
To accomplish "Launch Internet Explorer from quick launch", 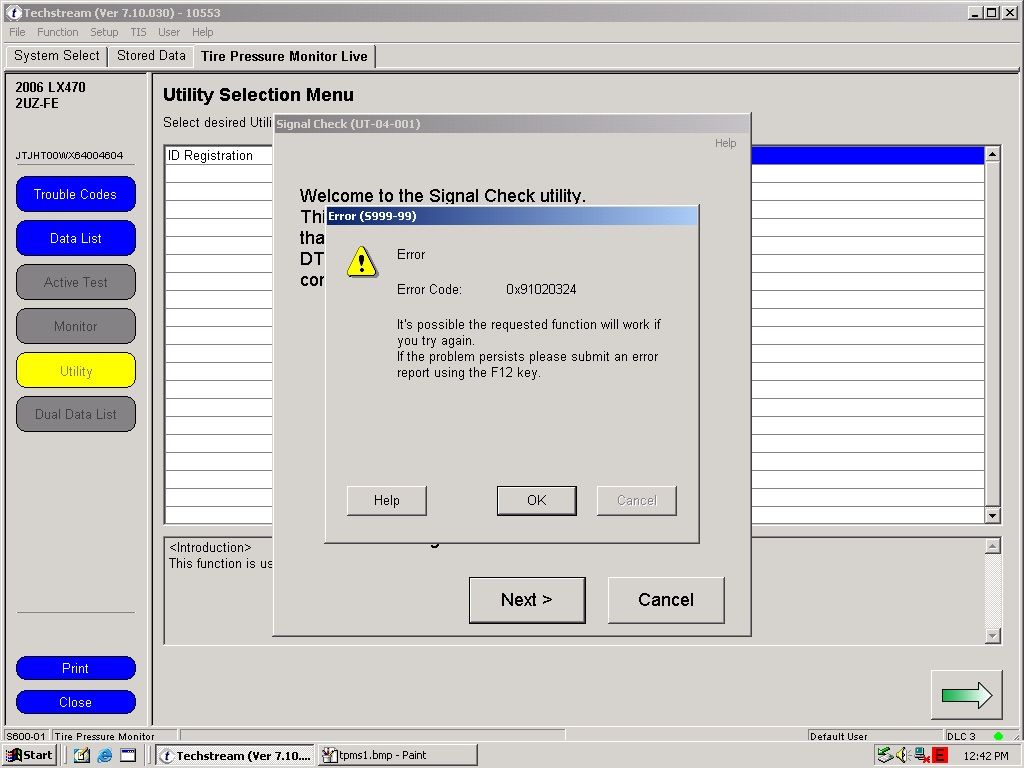I will coord(104,756).
